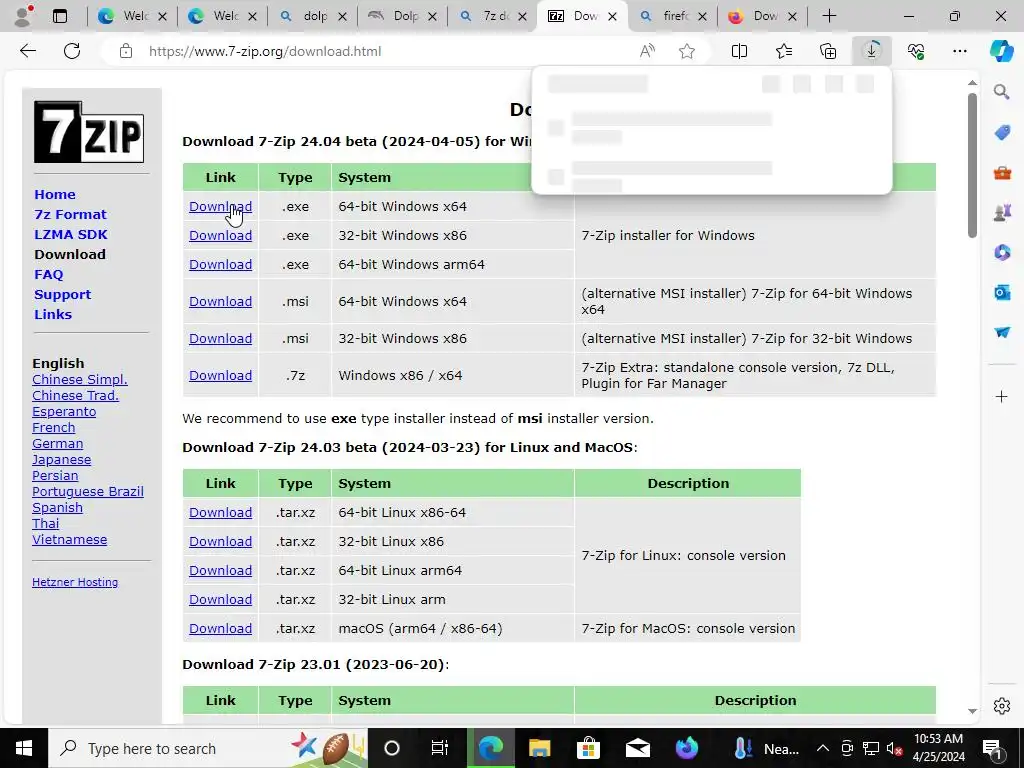This screenshot has width=1024, height=768.
Task: Download 64-bit Linux x86-64 tar.xz
Action: point(220,513)
